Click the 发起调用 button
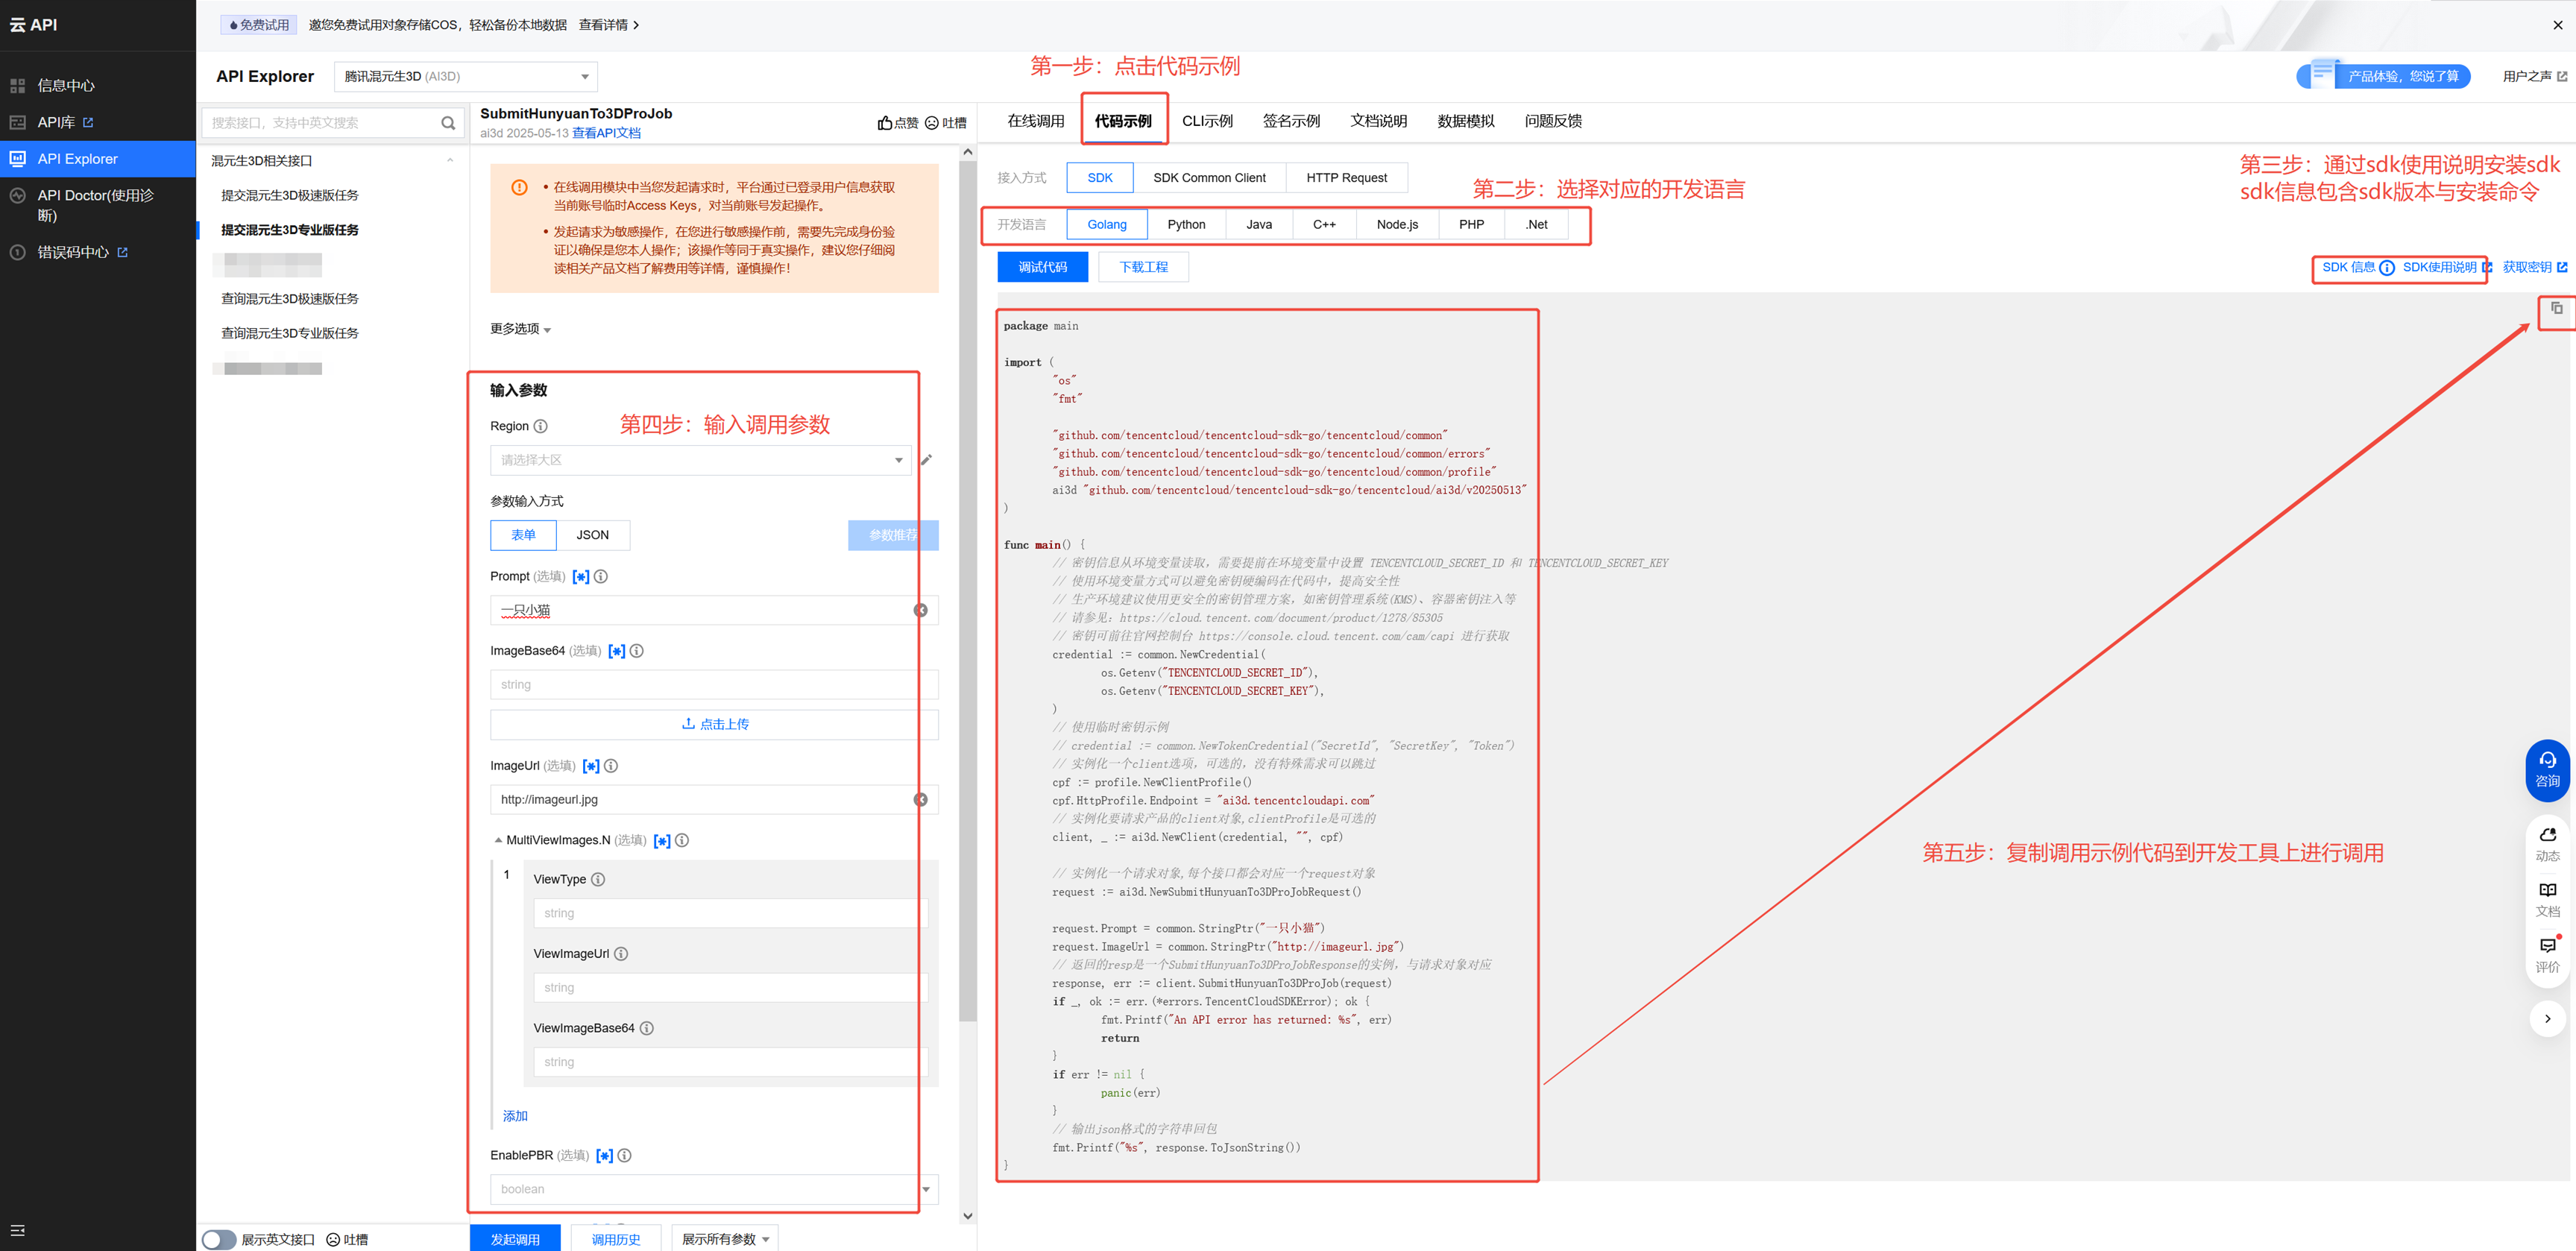 pyautogui.click(x=515, y=1239)
